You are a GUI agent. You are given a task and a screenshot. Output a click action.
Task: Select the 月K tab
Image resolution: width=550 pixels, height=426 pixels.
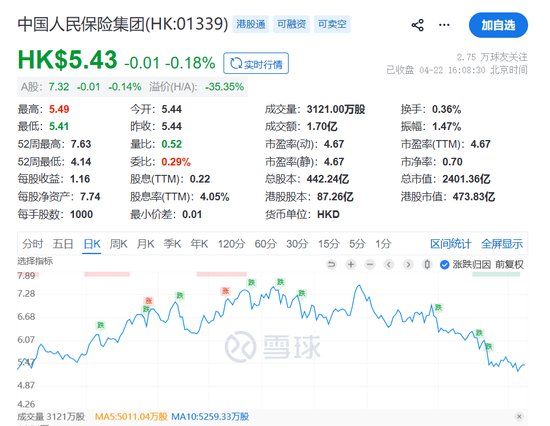coord(145,244)
